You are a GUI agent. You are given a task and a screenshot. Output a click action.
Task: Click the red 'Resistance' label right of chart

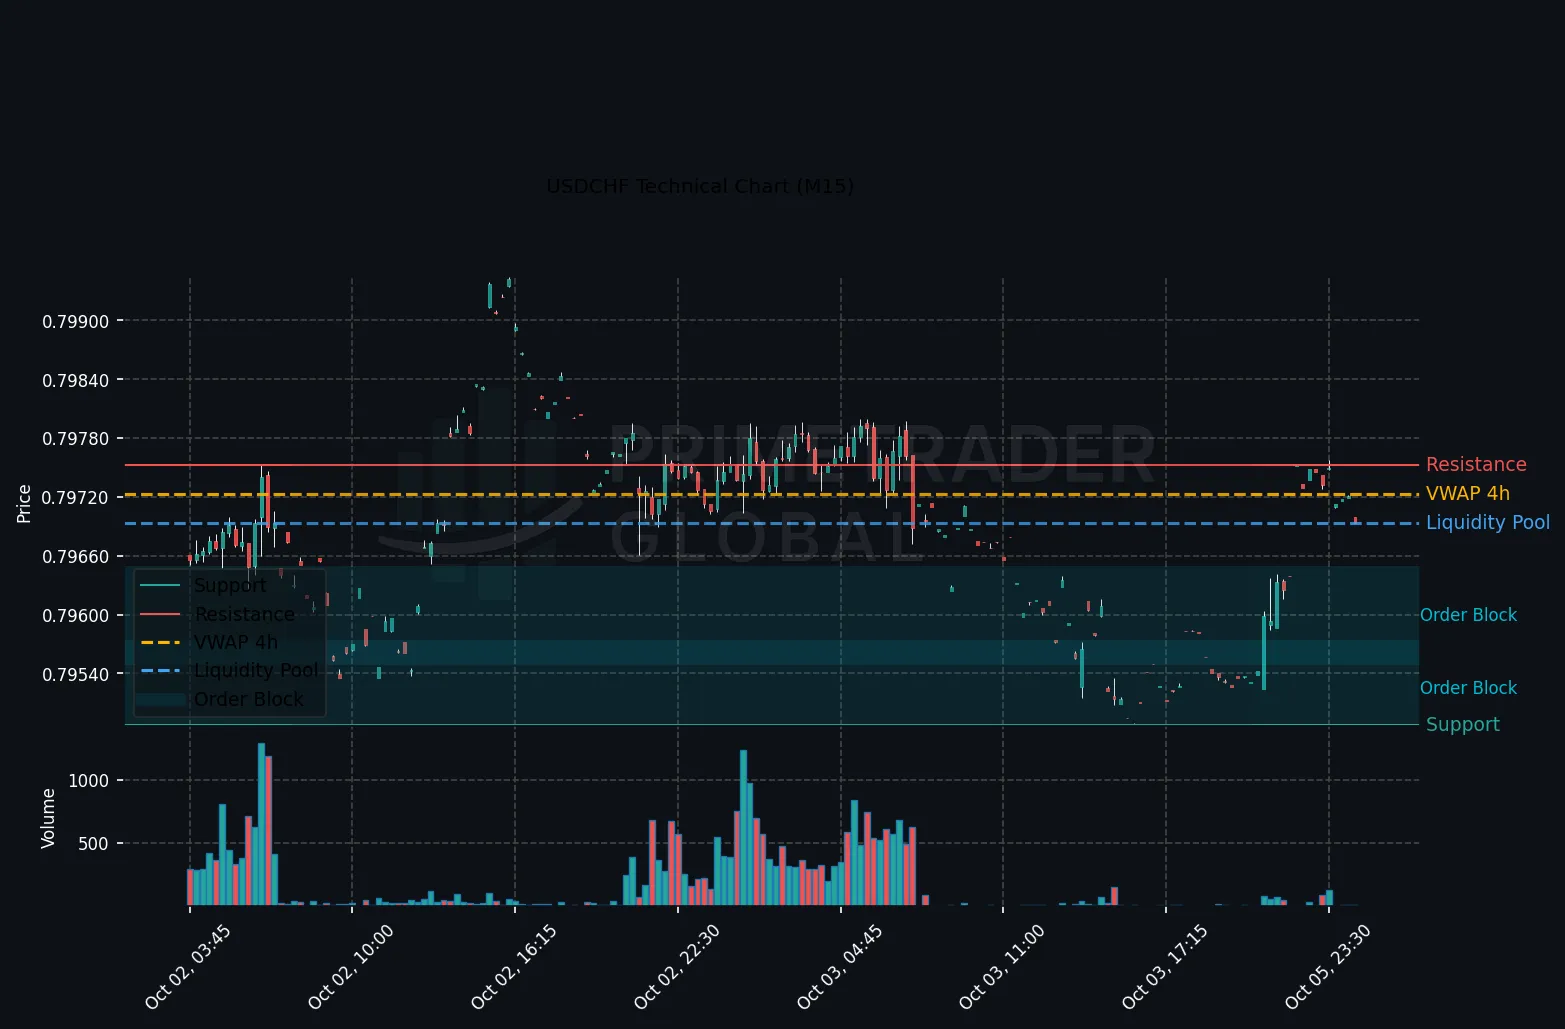tap(1476, 465)
